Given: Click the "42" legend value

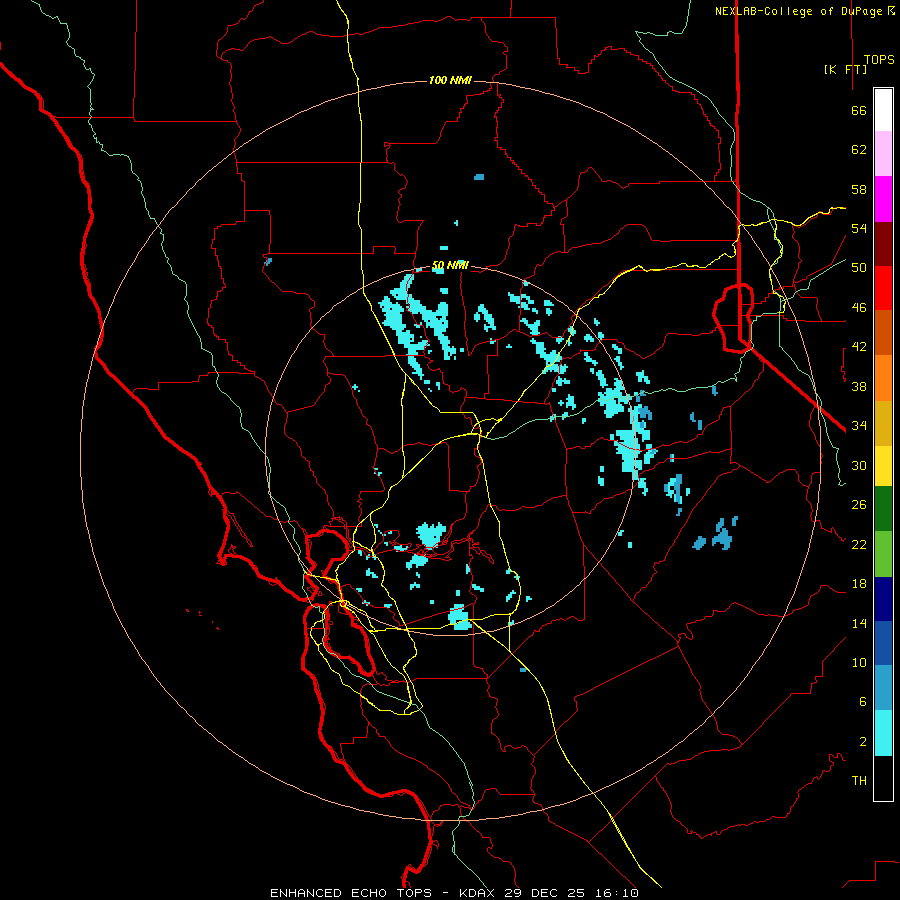Looking at the screenshot, I should point(859,347).
